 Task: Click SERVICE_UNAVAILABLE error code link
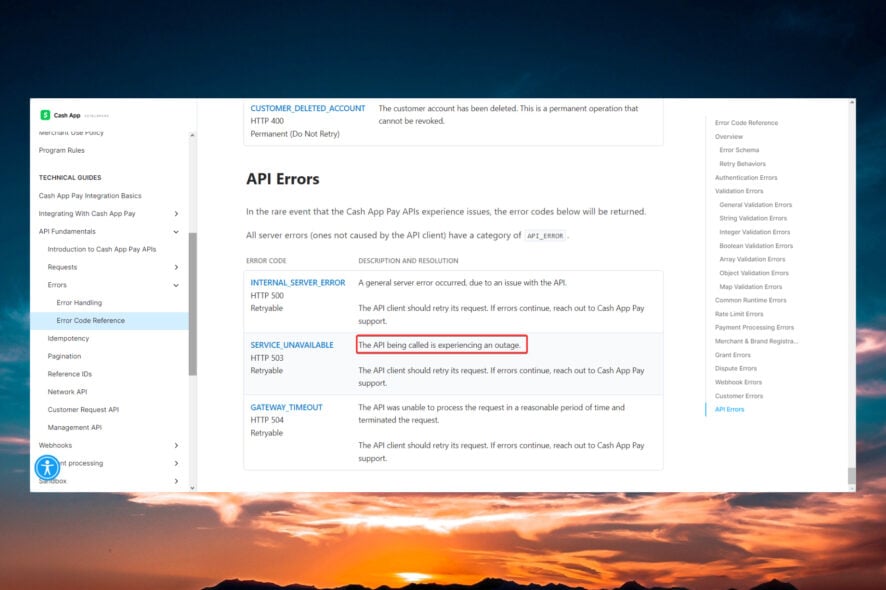pos(292,345)
